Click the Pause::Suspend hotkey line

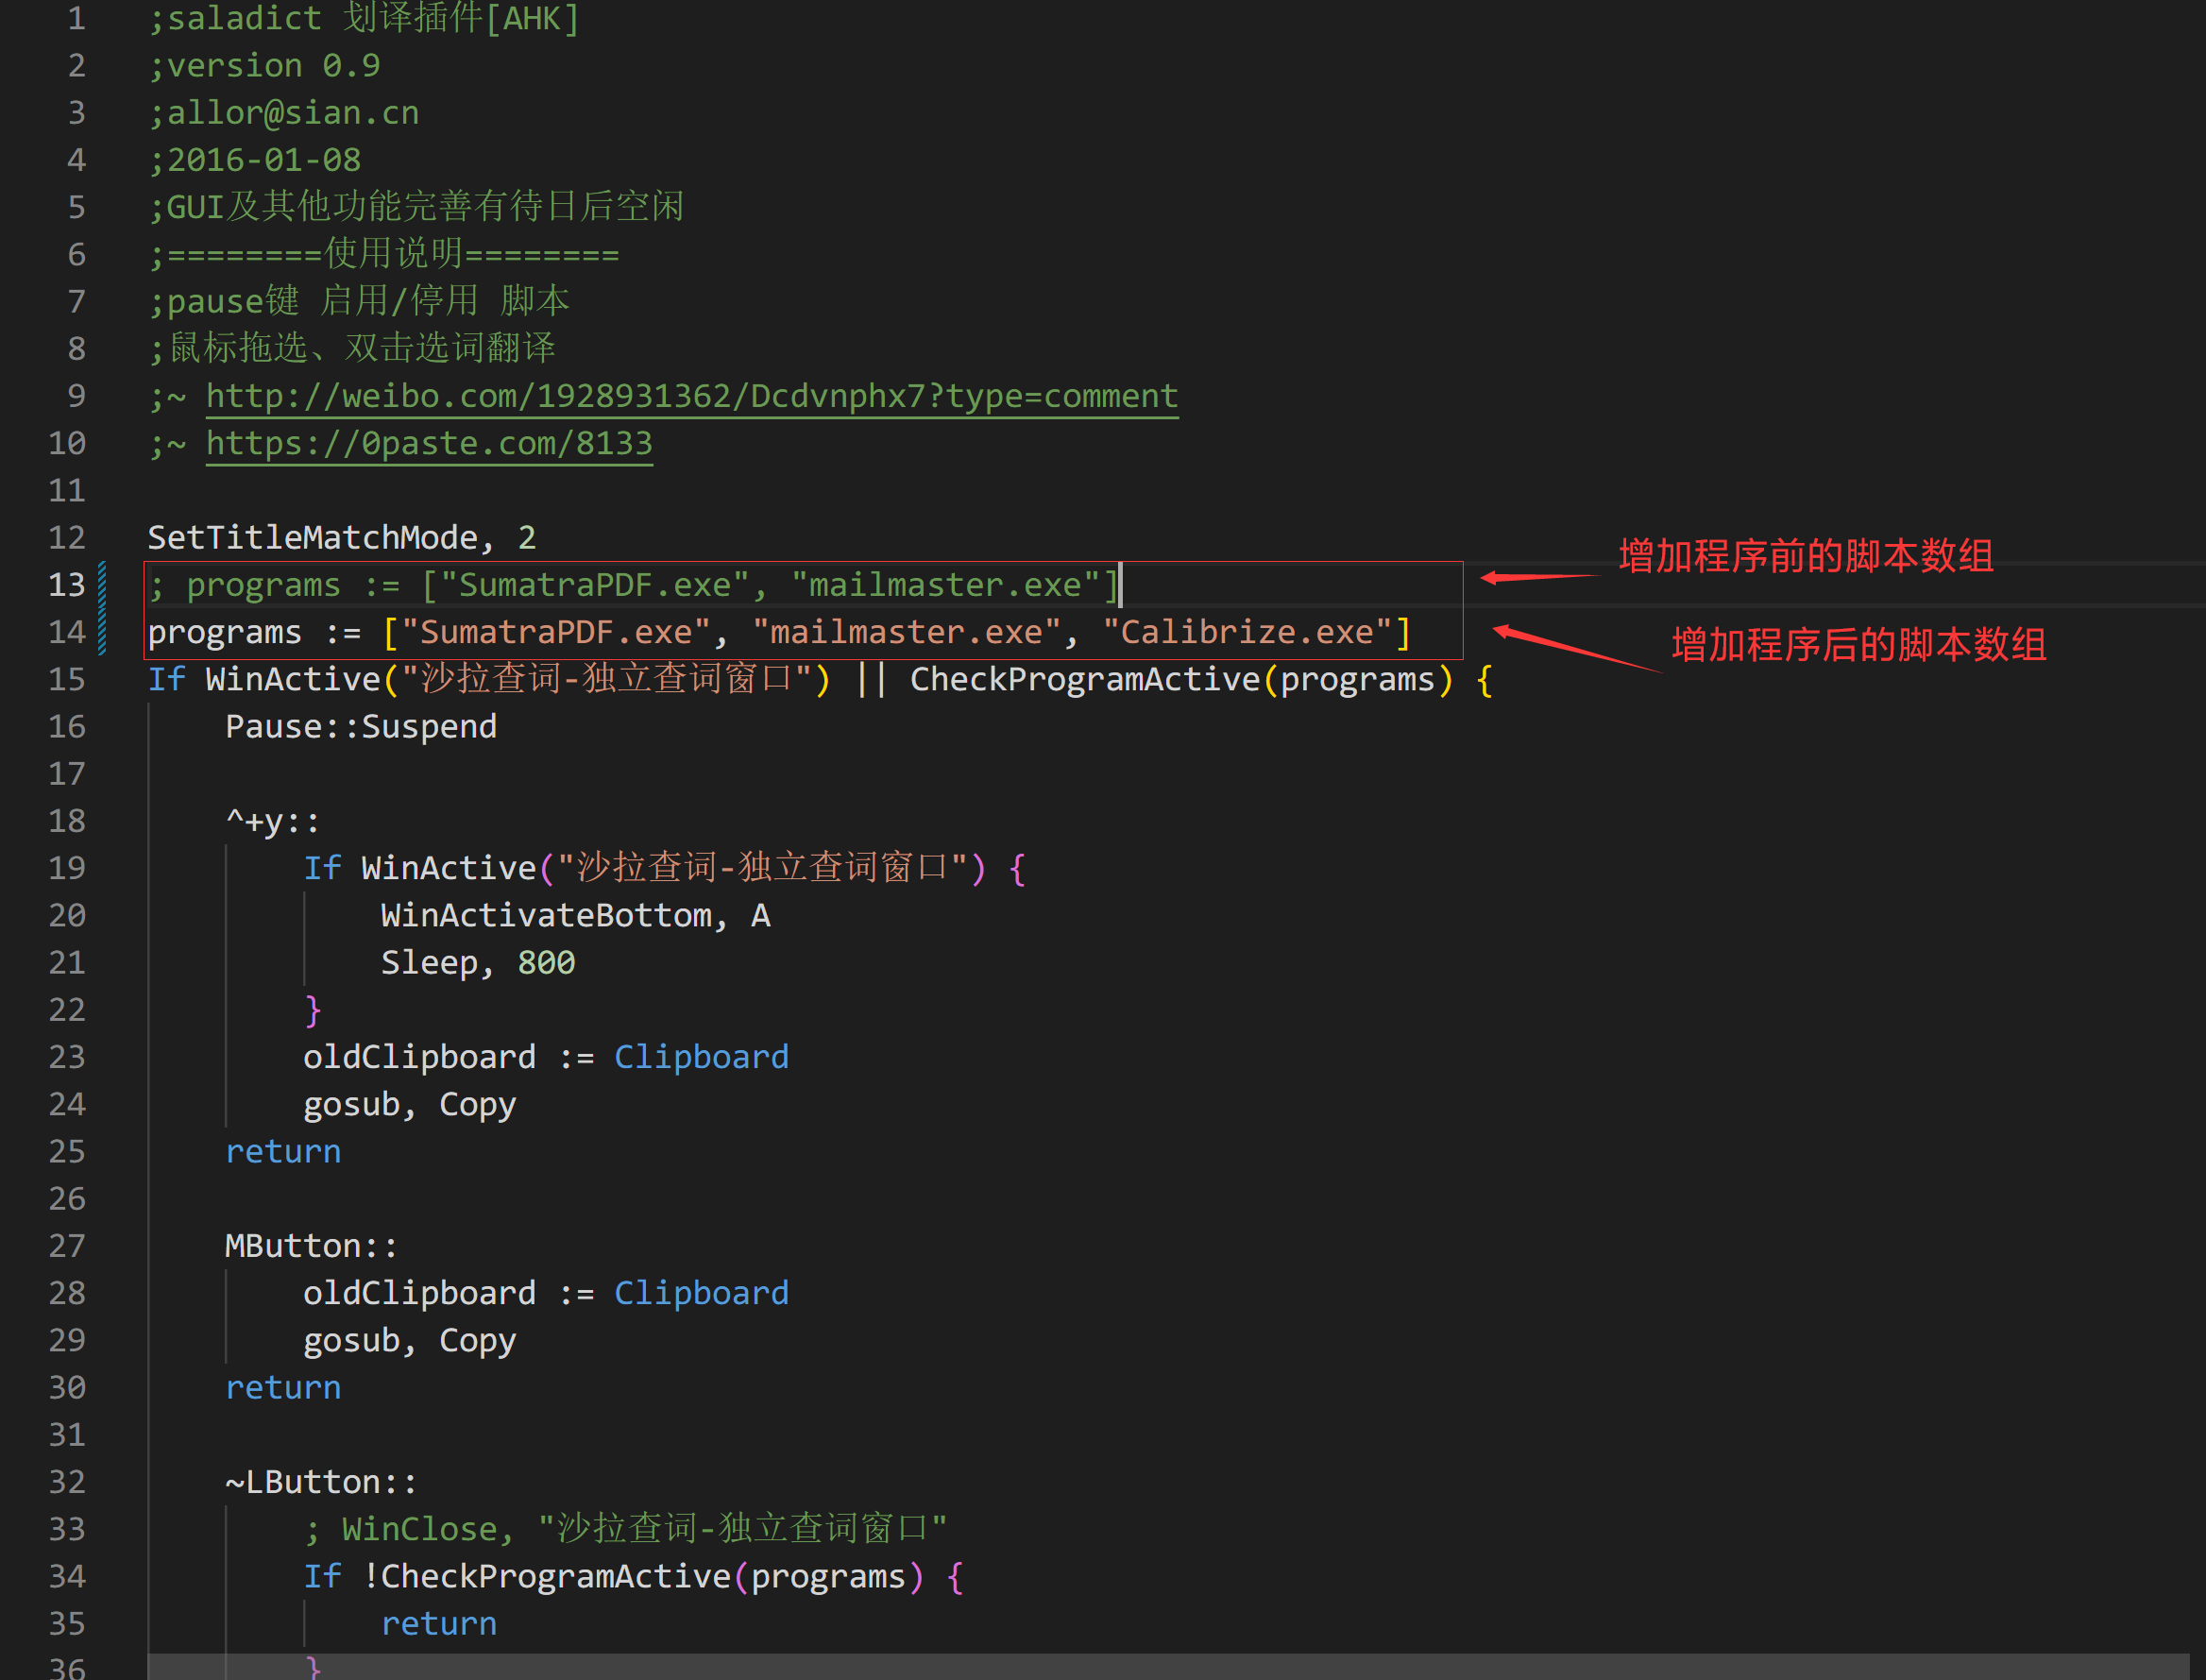[x=360, y=727]
